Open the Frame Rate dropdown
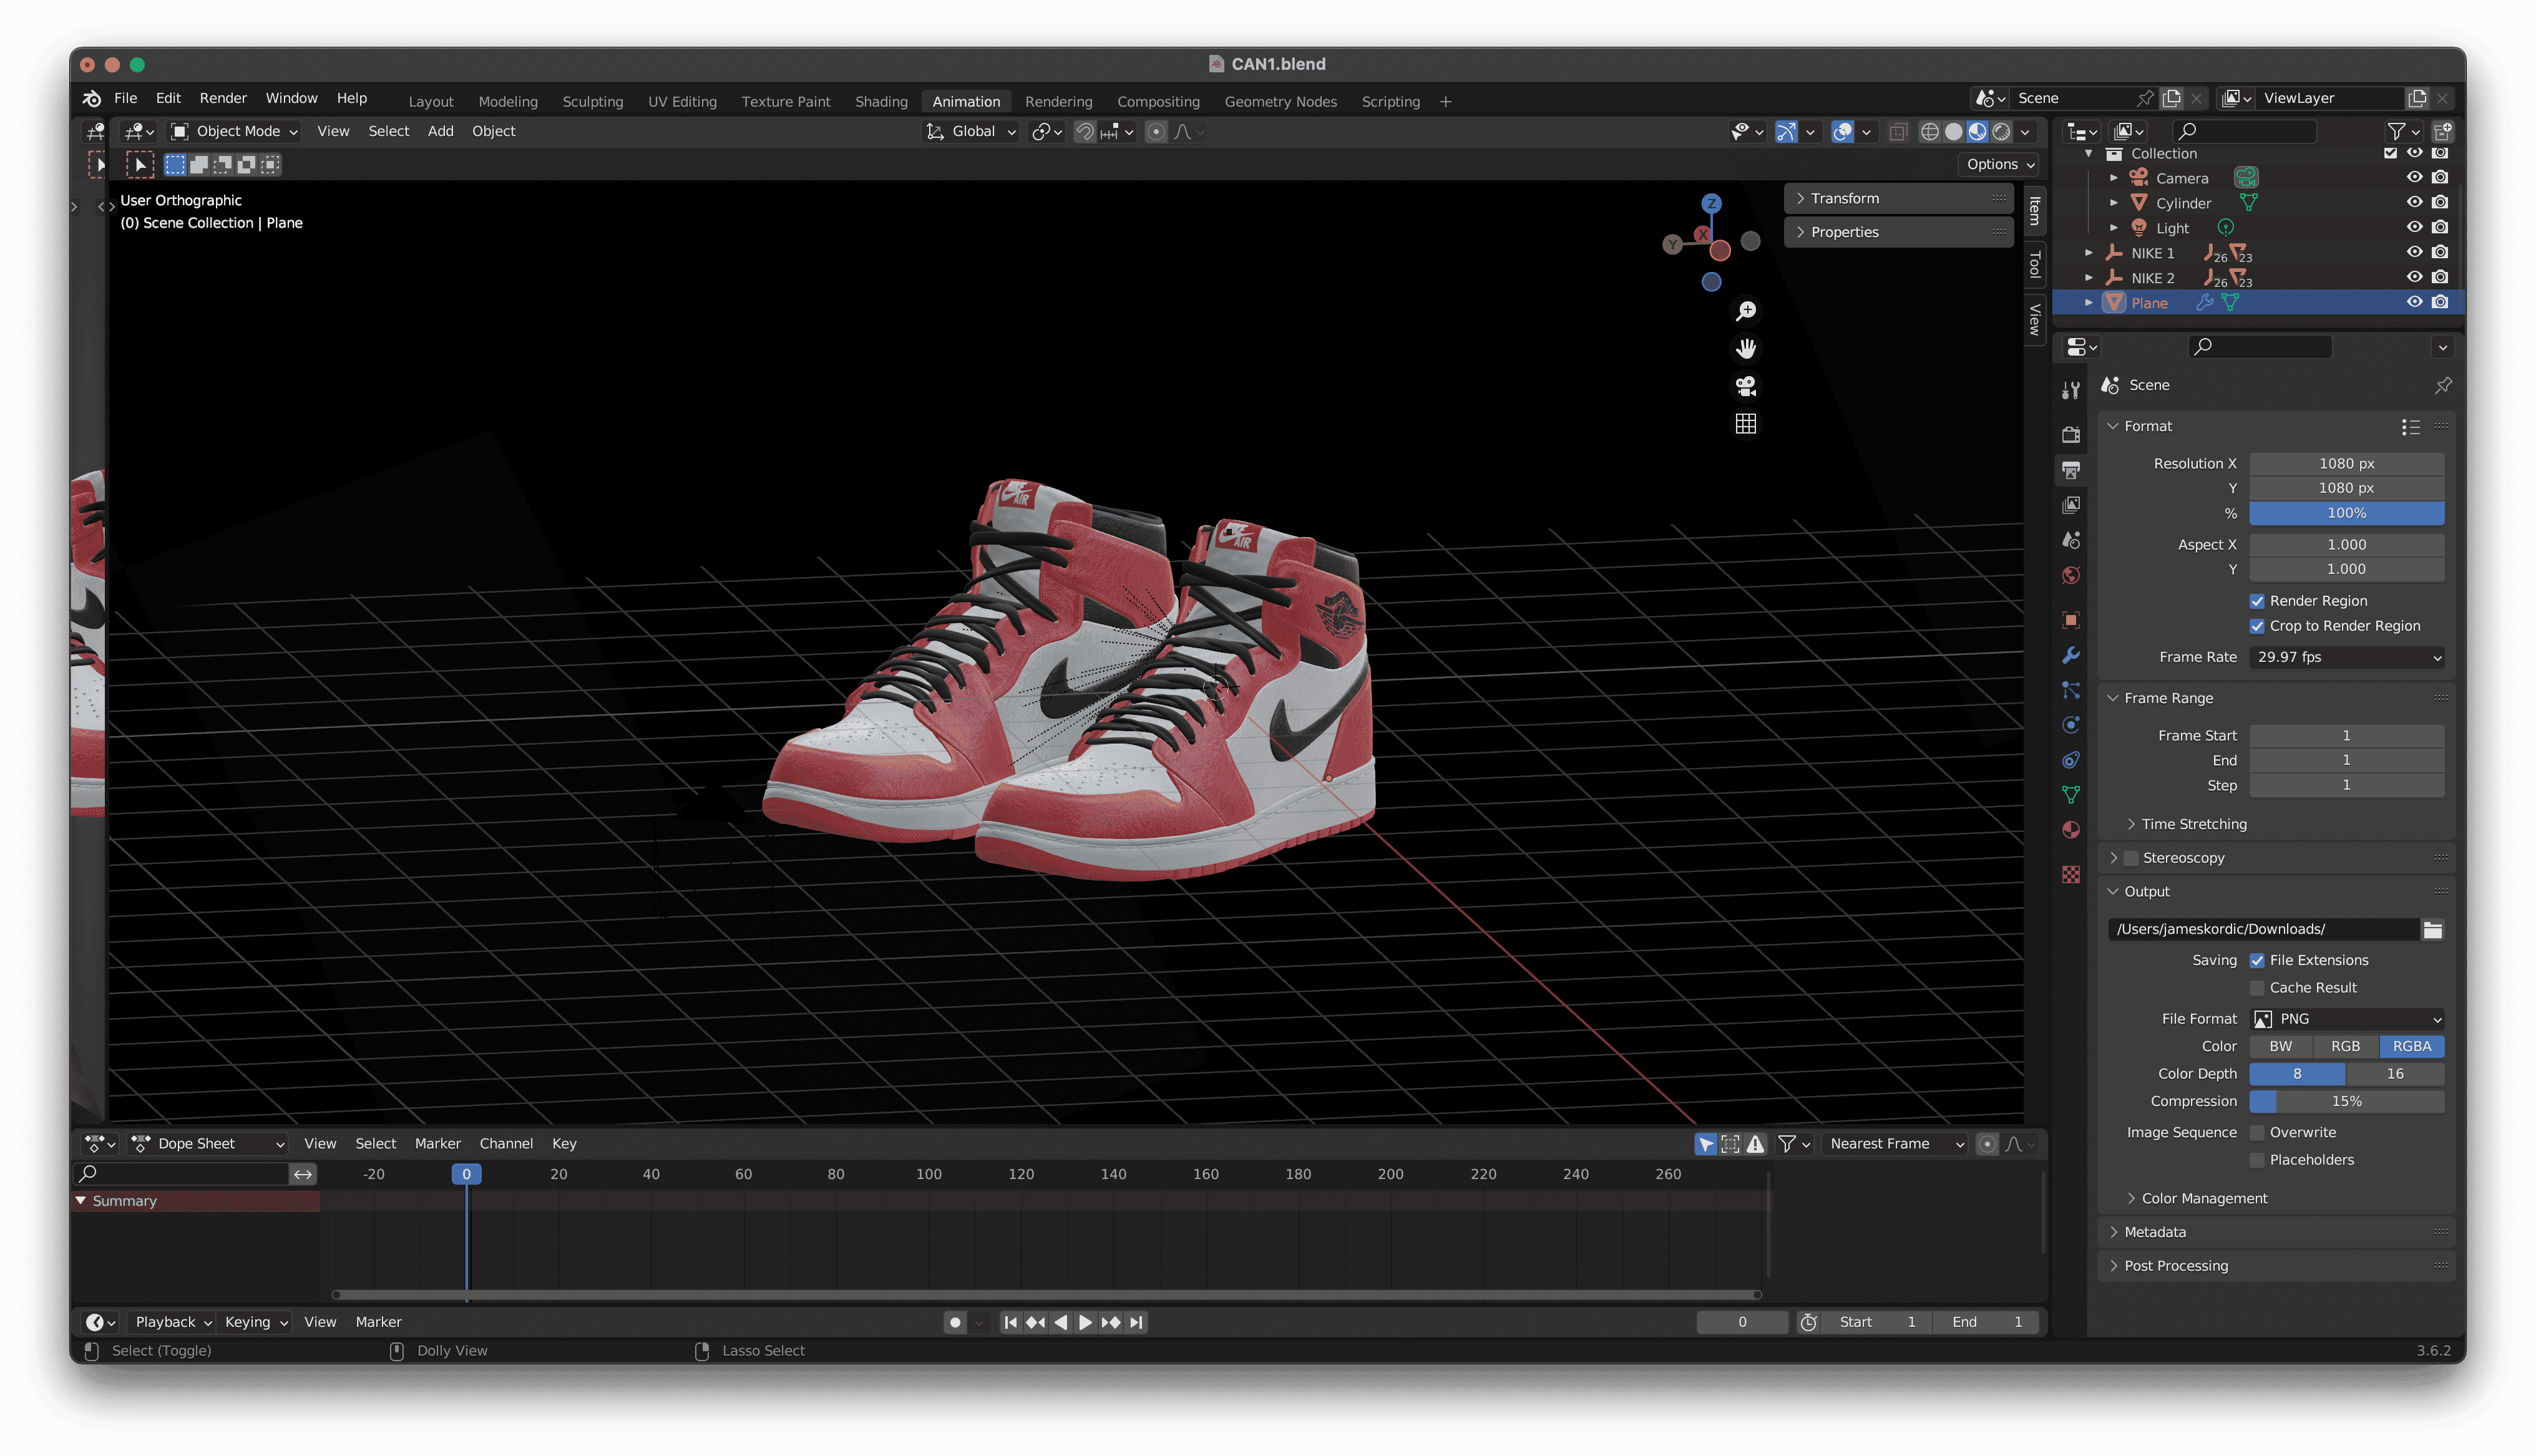Viewport: 2536px width, 1456px height. click(2346, 657)
